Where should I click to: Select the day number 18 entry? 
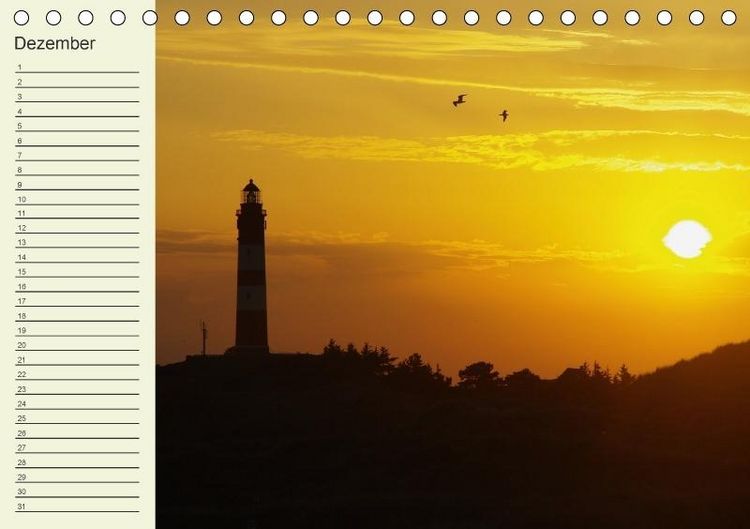tap(77, 316)
